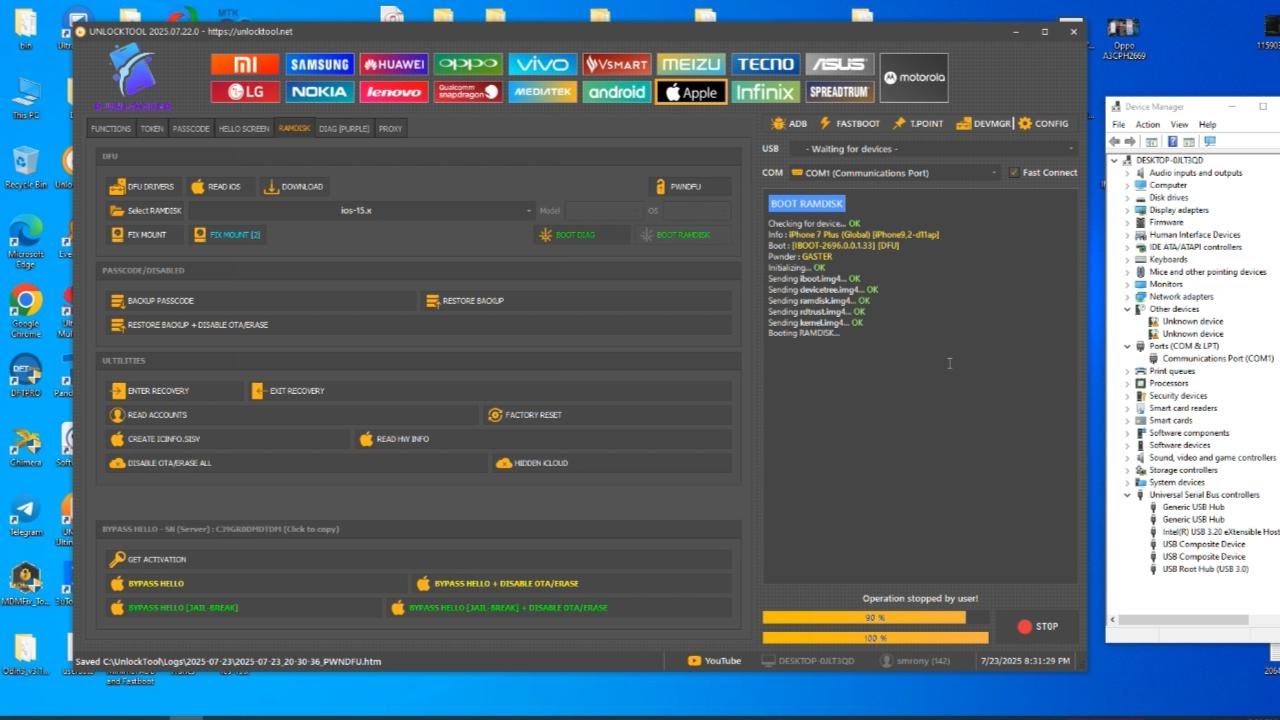Select the Huawei brand logo

point(394,64)
